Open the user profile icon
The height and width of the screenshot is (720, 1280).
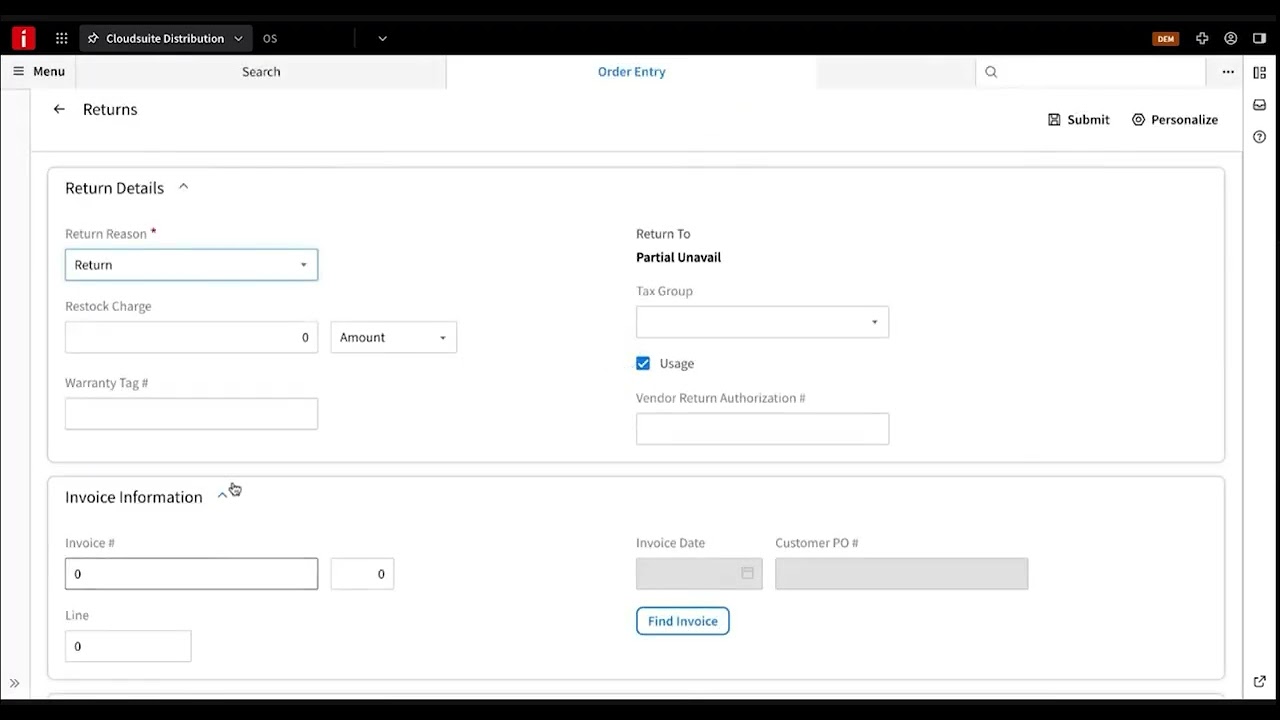pyautogui.click(x=1231, y=38)
